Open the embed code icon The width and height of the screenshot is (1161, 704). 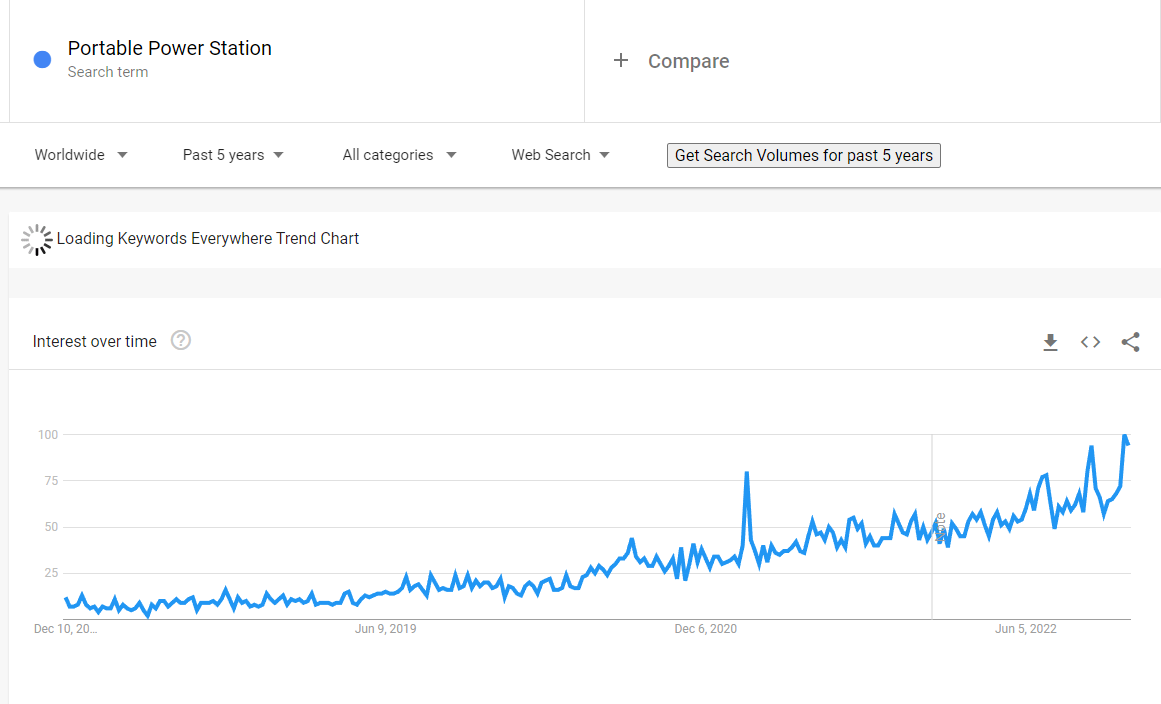click(1090, 342)
